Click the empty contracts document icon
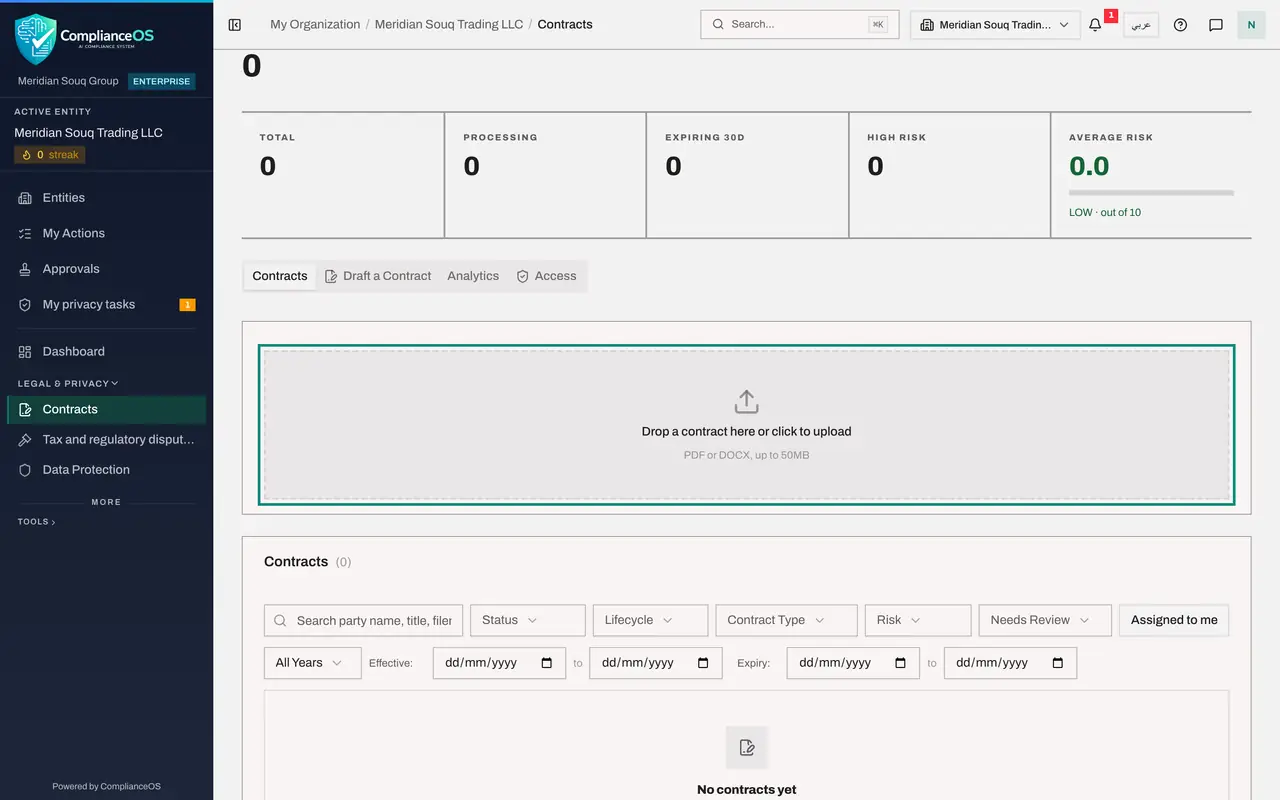Image resolution: width=1280 pixels, height=800 pixels. [747, 747]
